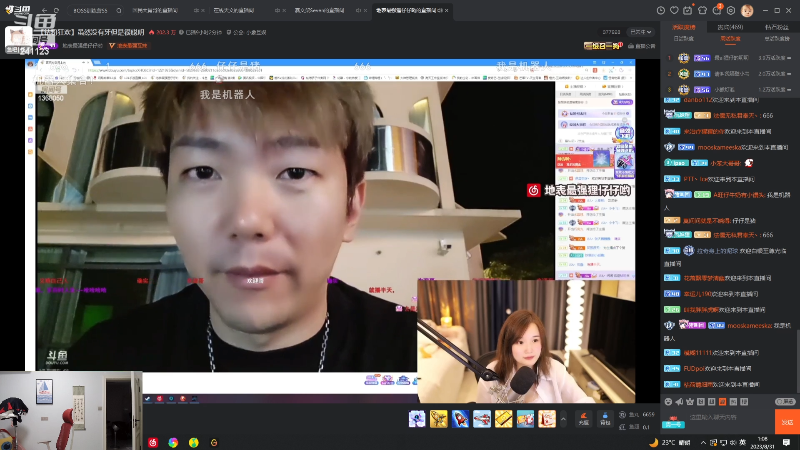Send the orange calendar gift
Image resolution: width=800 pixels, height=450 pixels.
(547, 419)
